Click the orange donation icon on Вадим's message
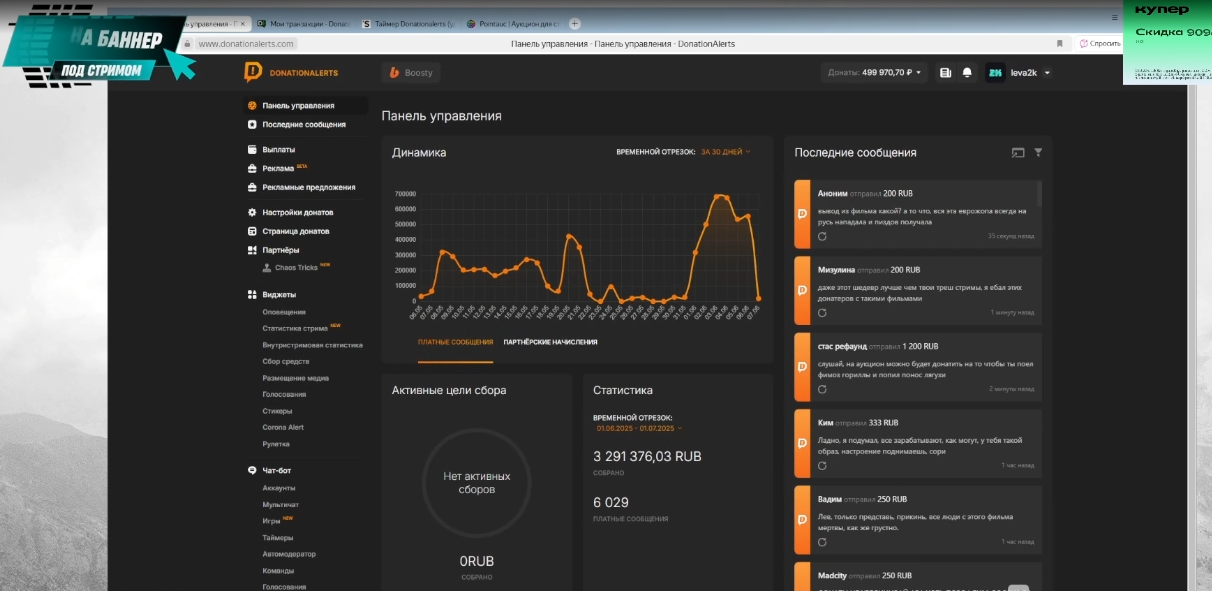This screenshot has height=591, width=1212. pyautogui.click(x=801, y=519)
